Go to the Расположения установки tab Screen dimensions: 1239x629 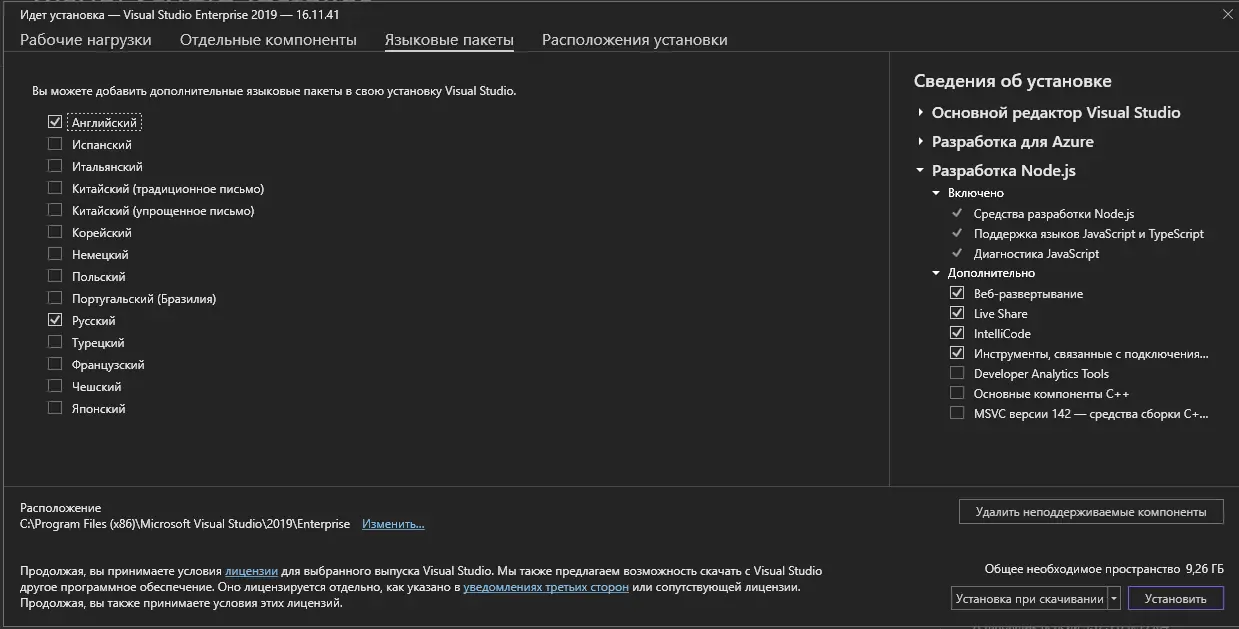634,40
